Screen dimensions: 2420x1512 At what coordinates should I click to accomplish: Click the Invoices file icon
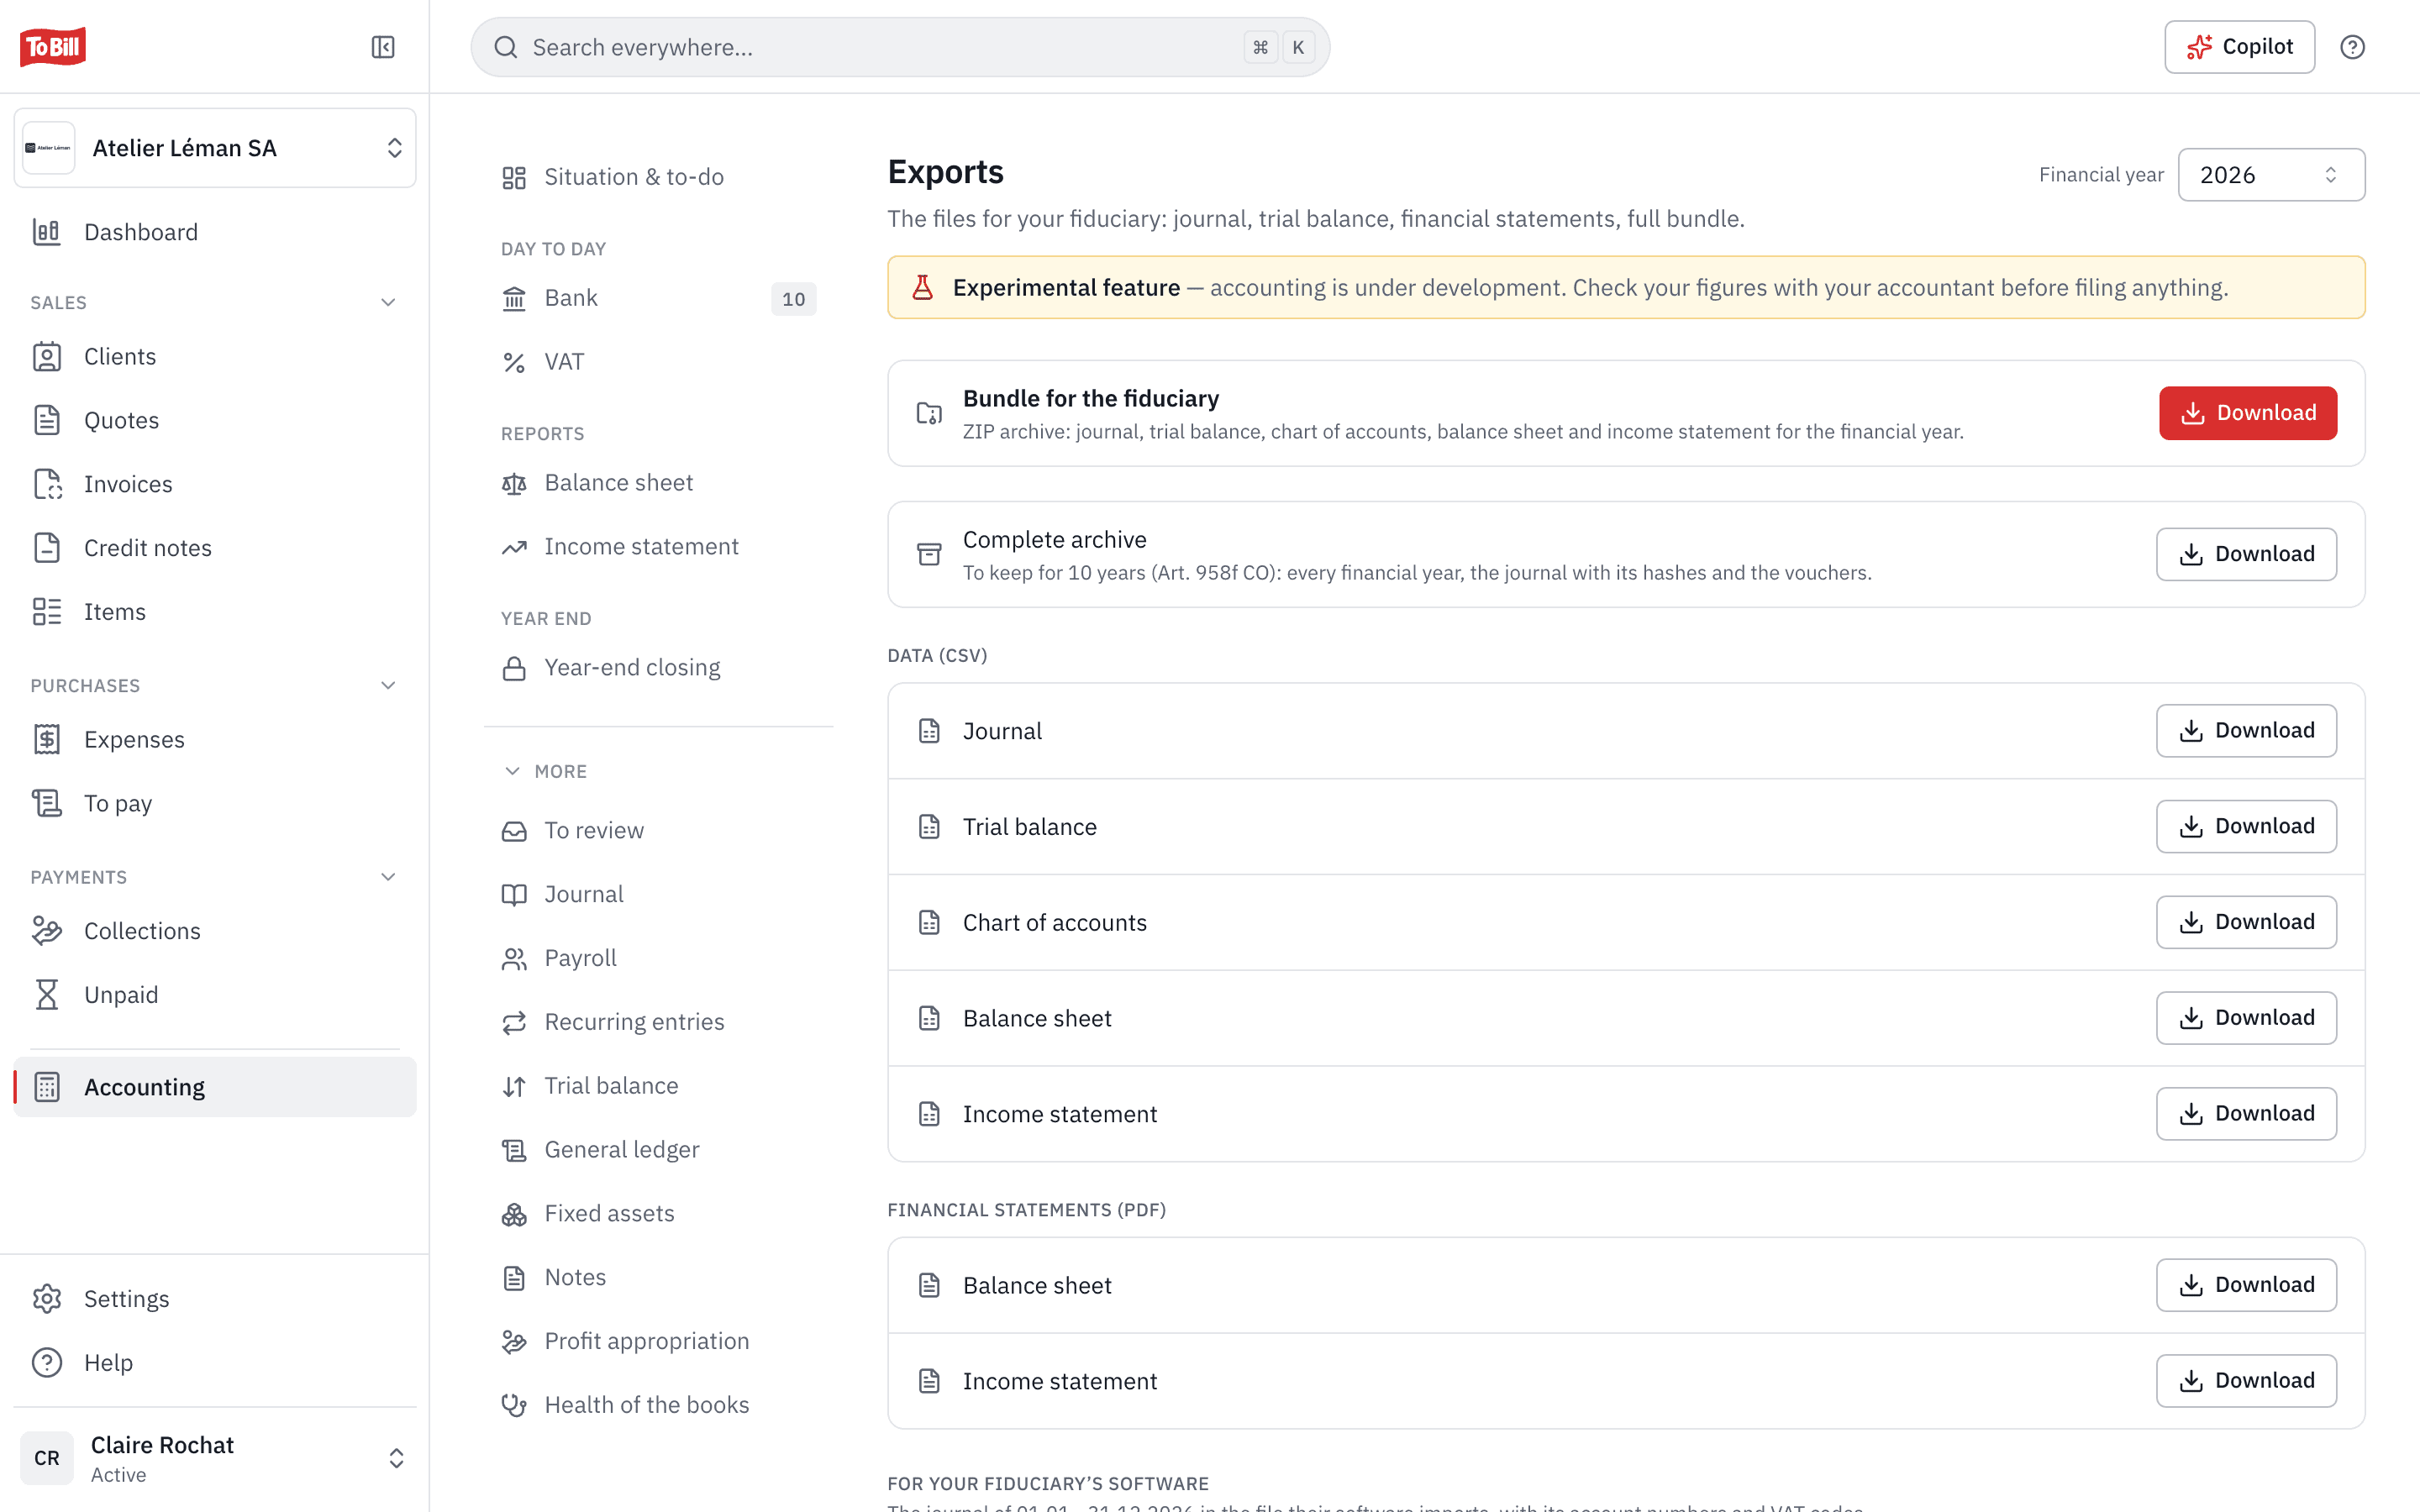(47, 484)
